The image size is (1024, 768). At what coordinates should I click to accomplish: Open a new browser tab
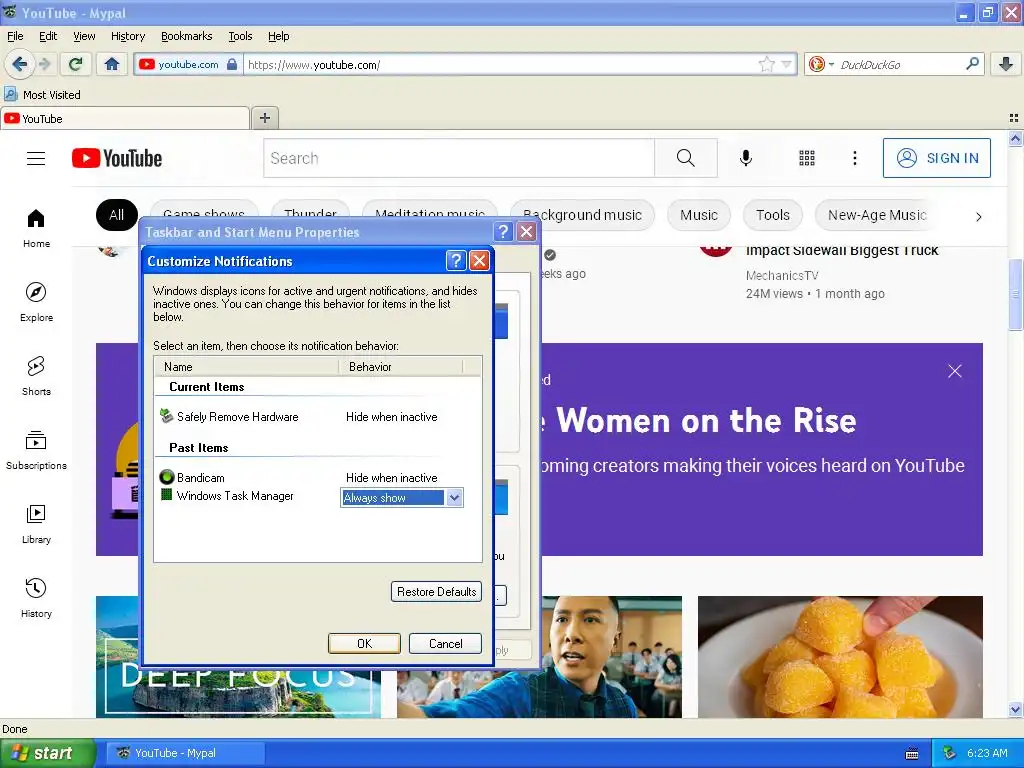[x=264, y=118]
